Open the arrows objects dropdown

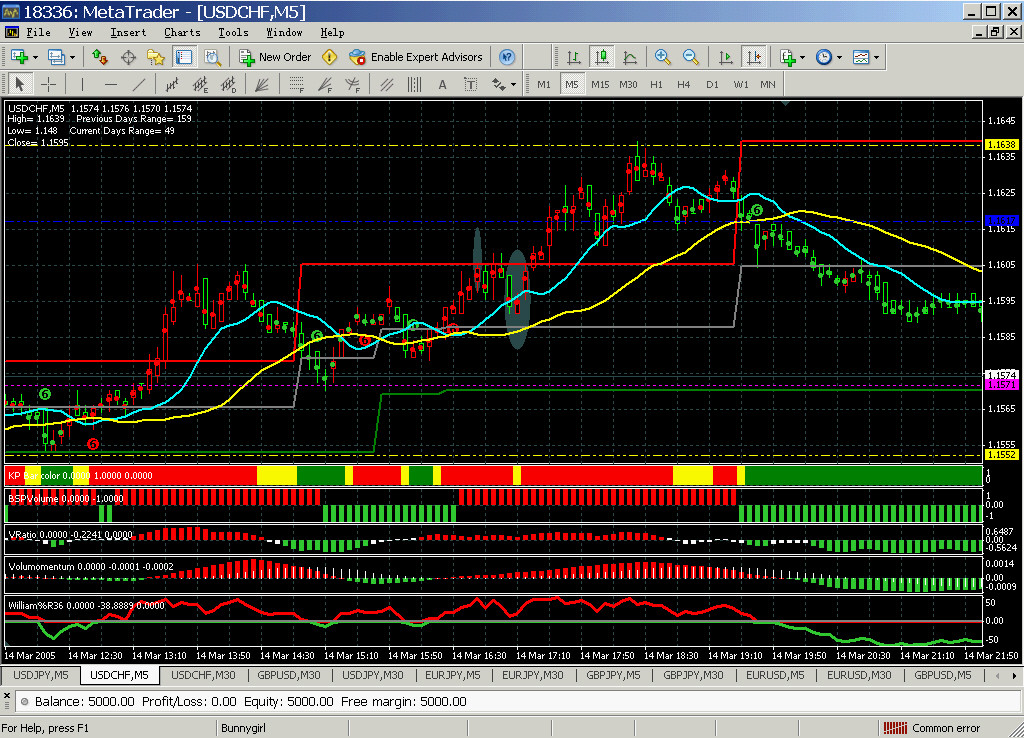513,84
